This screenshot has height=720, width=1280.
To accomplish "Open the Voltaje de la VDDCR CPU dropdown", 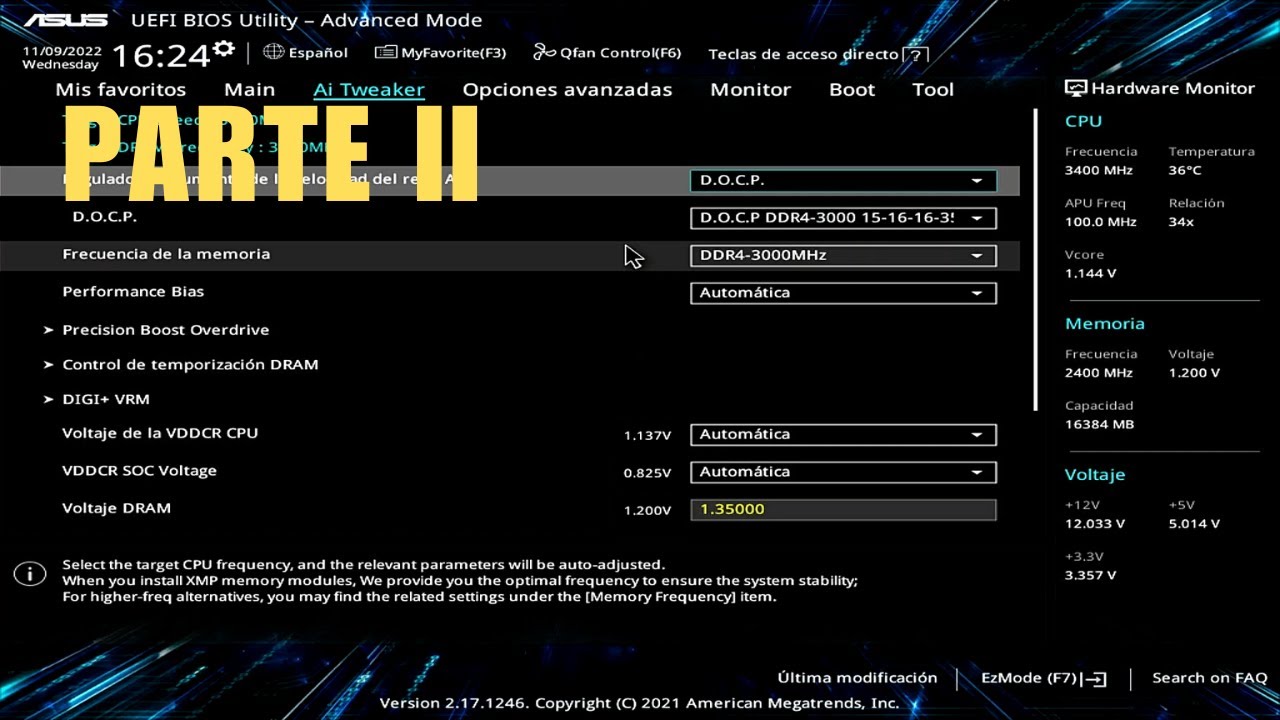I will 843,435.
